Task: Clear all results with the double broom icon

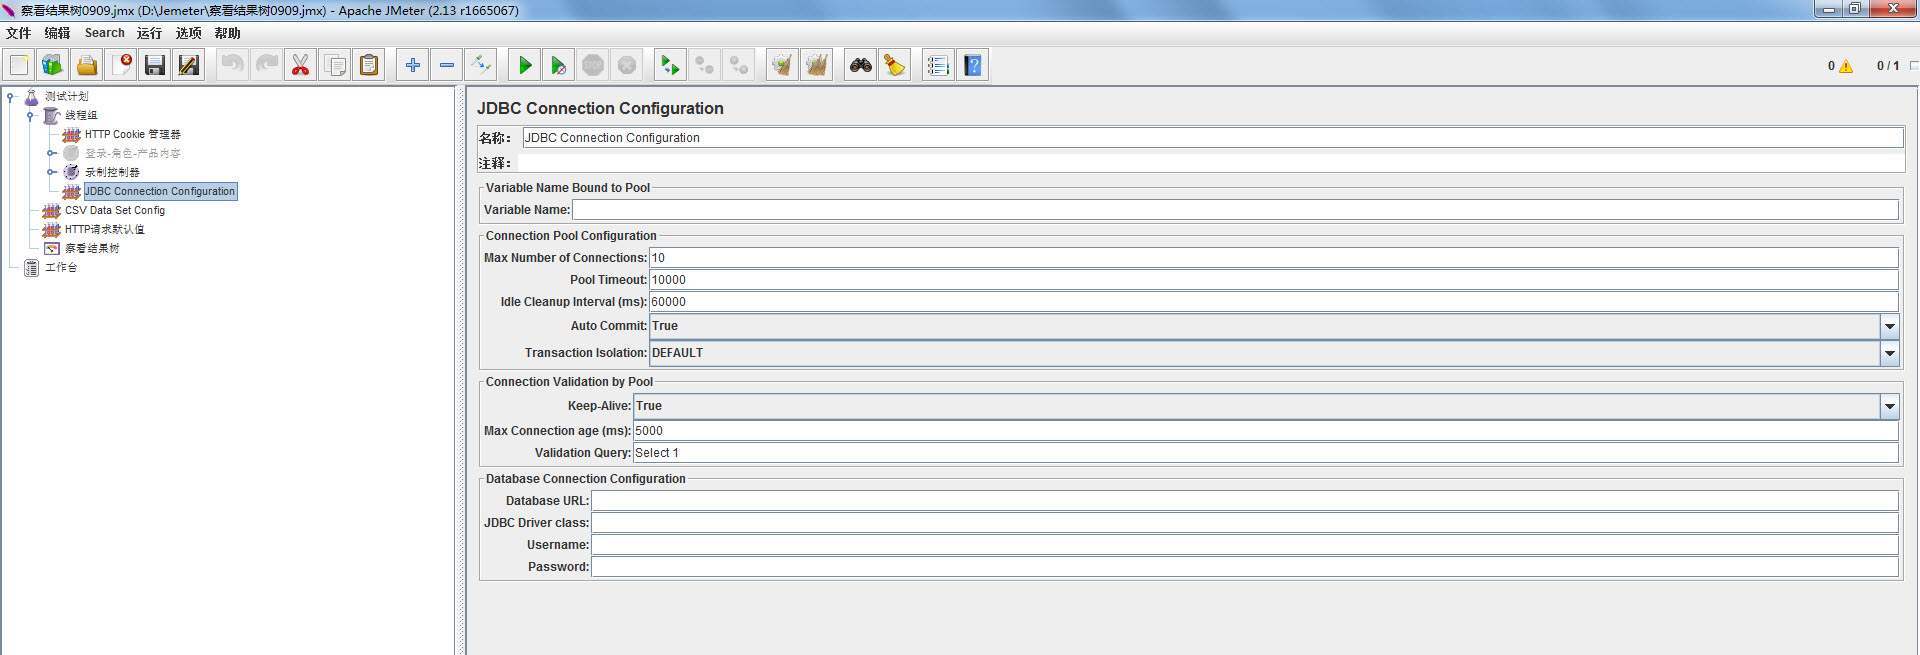Action: click(817, 65)
